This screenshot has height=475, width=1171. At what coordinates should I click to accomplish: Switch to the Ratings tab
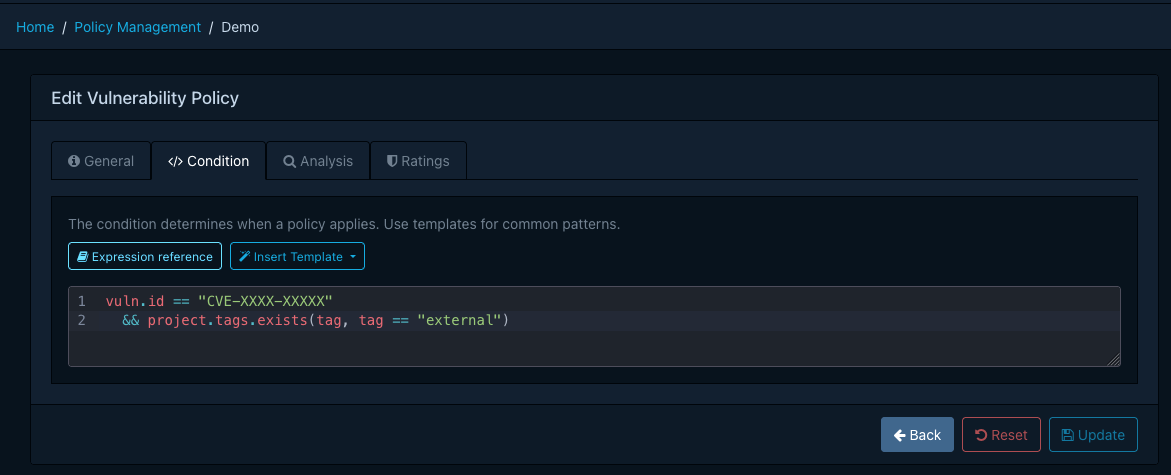click(418, 161)
